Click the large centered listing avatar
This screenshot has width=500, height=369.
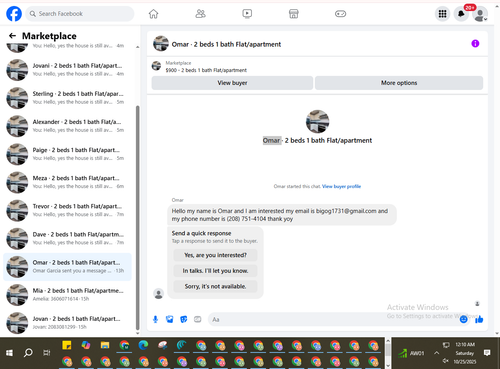(x=317, y=122)
